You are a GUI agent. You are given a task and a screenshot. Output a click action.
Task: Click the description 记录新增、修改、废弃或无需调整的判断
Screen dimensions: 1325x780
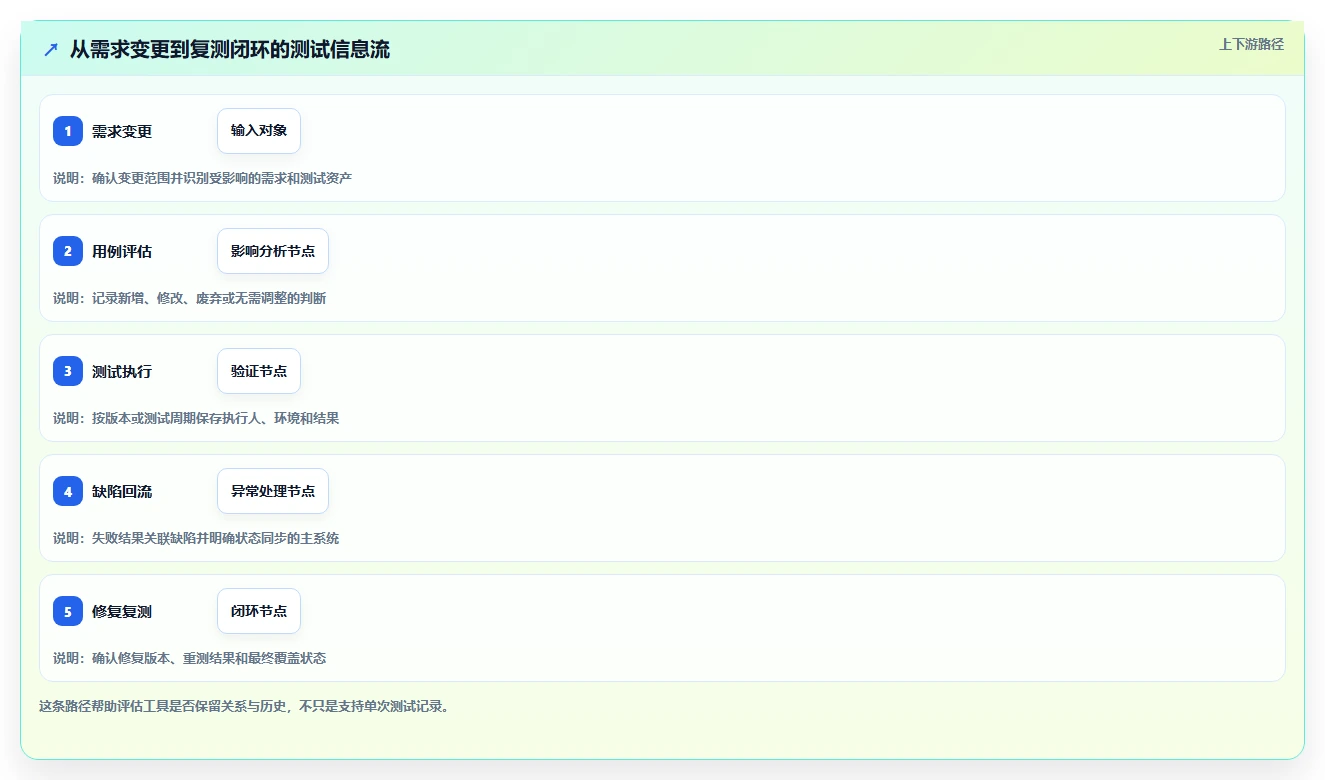click(209, 298)
